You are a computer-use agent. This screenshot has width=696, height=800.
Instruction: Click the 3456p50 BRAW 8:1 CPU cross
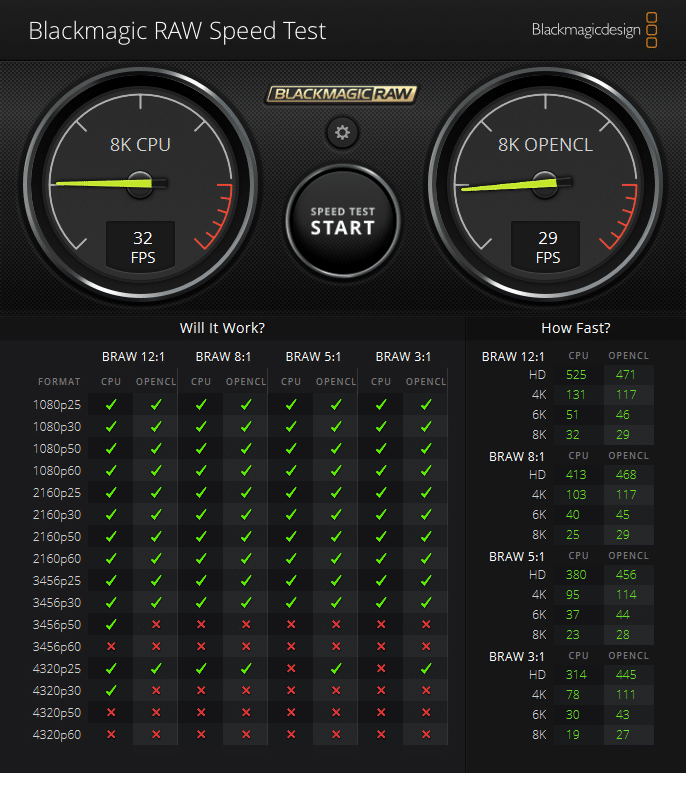[x=201, y=624]
